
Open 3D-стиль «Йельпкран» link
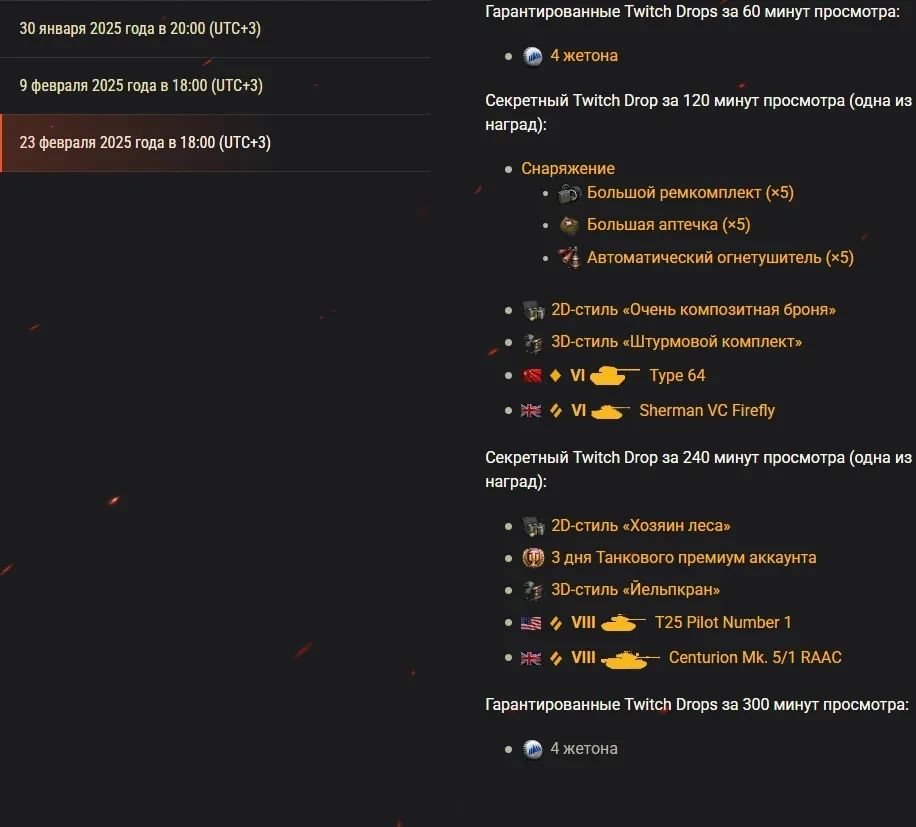[x=635, y=590]
